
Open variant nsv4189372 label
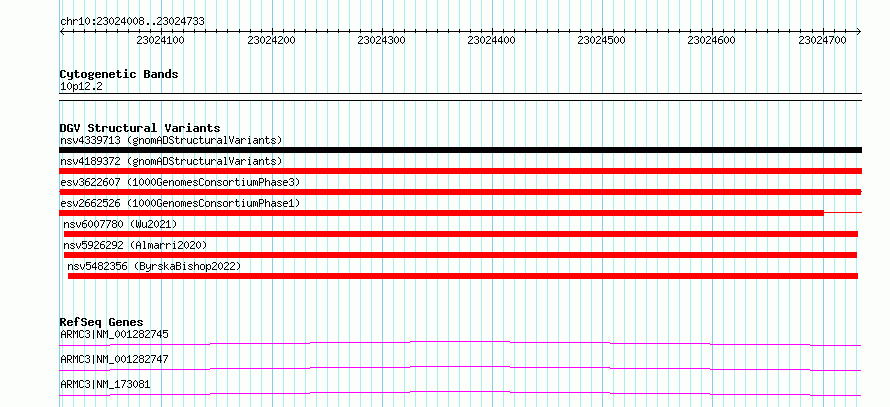click(x=171, y=161)
